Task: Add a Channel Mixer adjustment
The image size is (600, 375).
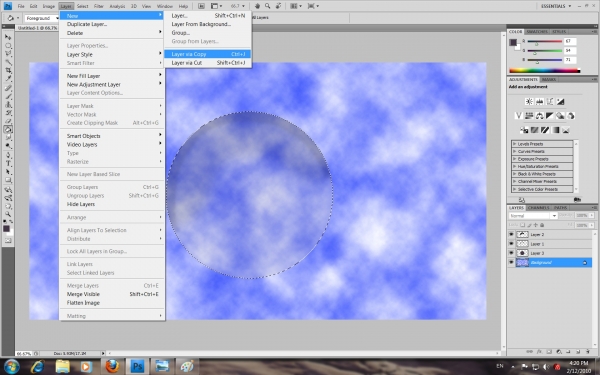Action: 571,116
